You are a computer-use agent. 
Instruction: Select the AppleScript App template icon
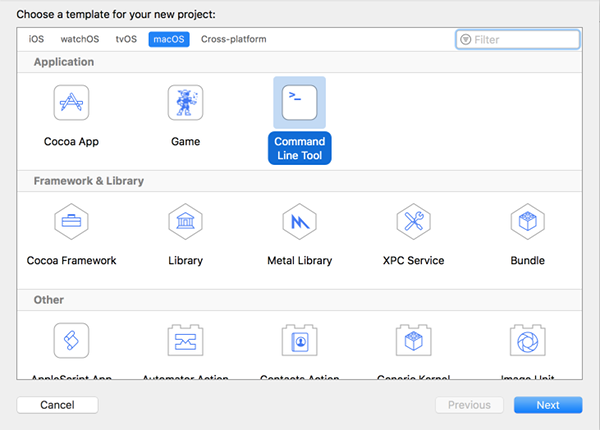tap(71, 341)
